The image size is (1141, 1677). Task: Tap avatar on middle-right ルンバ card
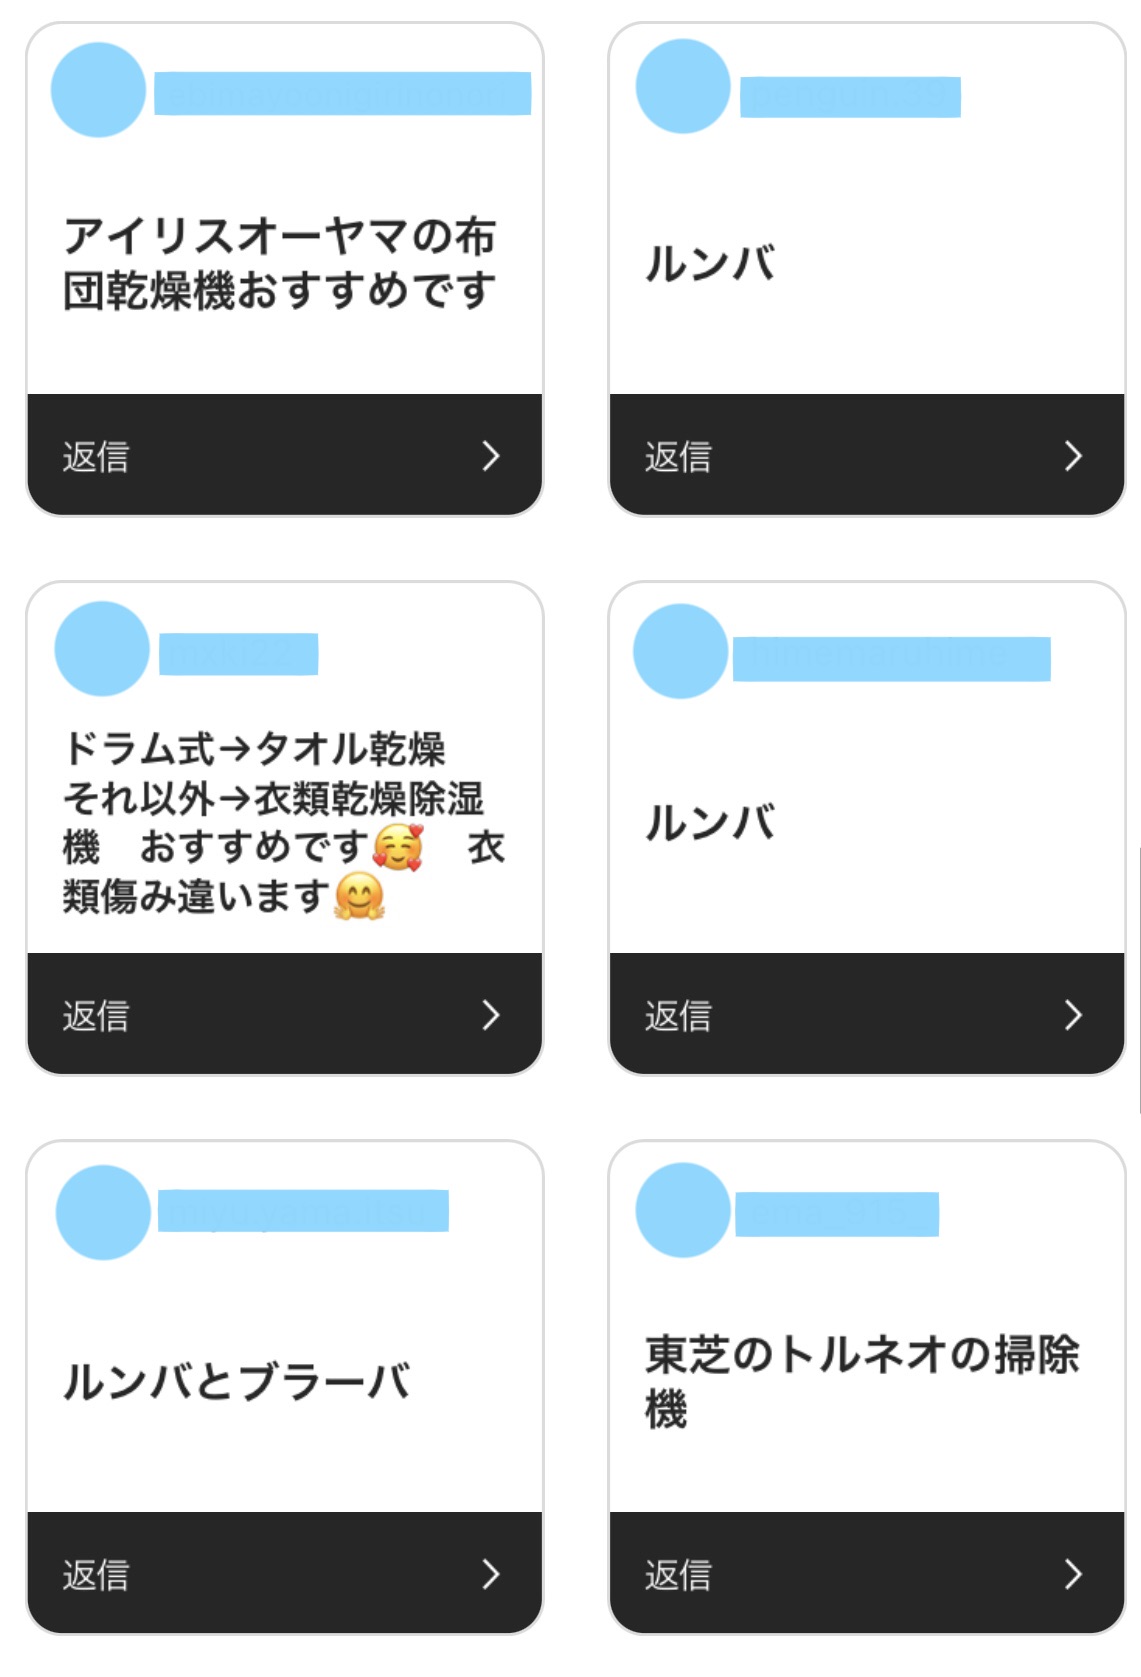[x=681, y=651]
